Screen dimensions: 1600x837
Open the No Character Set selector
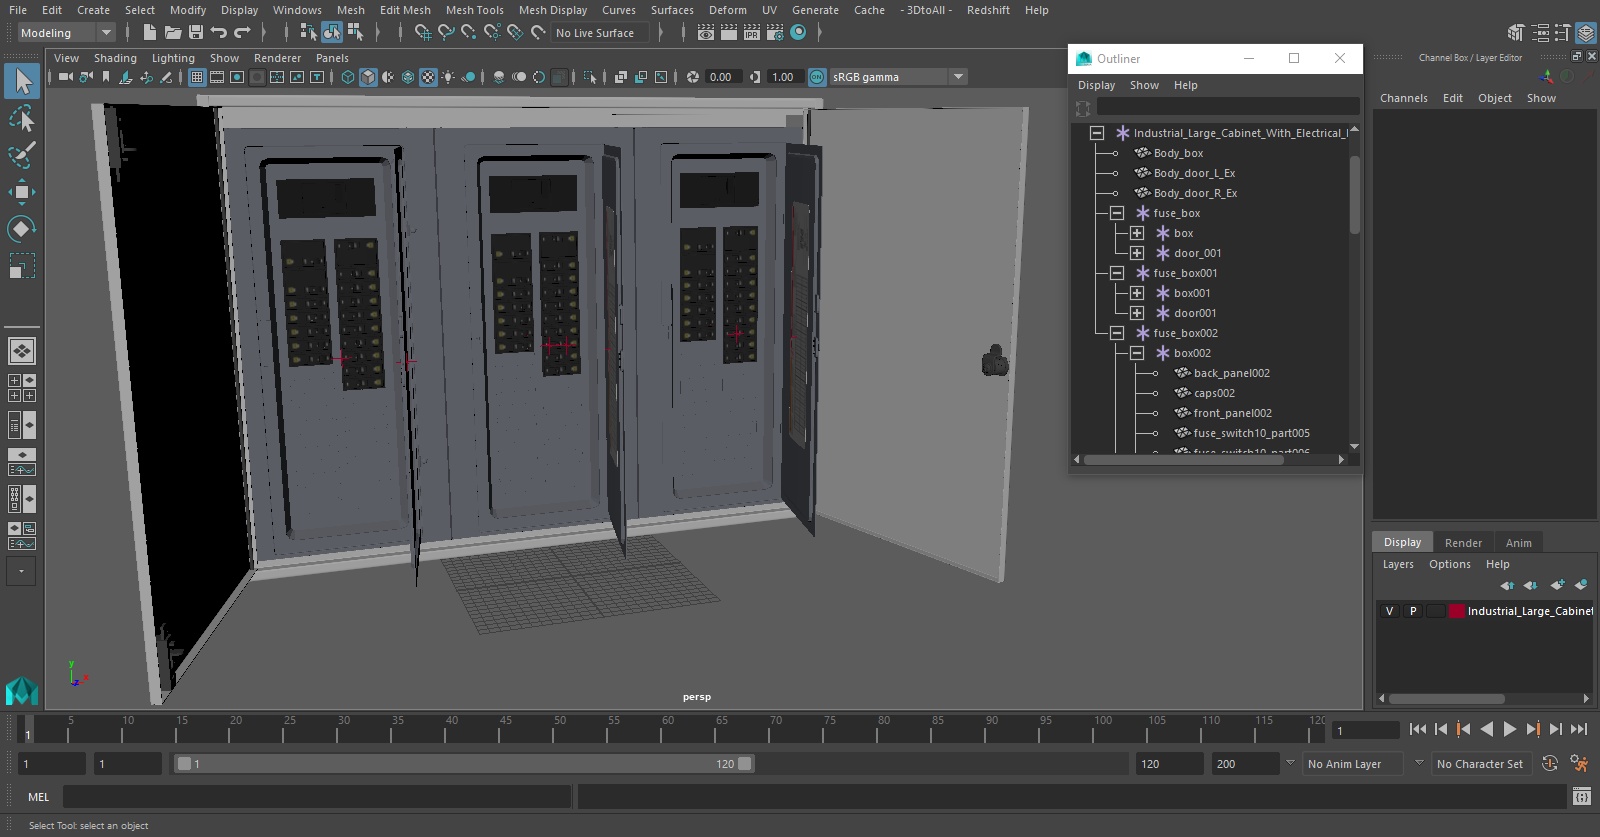click(x=1483, y=764)
